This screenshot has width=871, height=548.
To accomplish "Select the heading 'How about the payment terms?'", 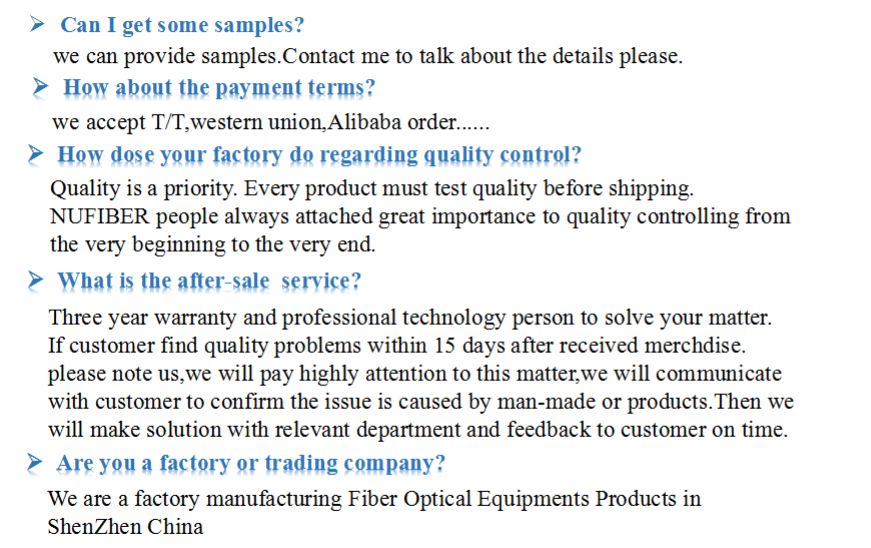I will pos(219,88).
